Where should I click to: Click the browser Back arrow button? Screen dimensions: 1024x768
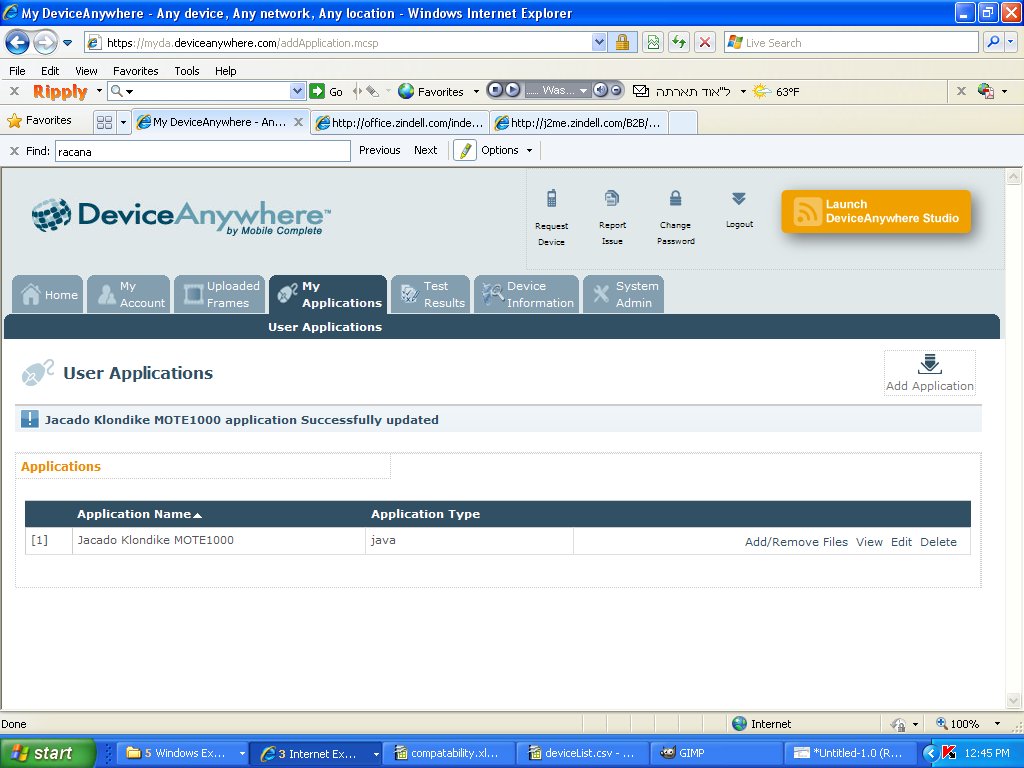(18, 43)
